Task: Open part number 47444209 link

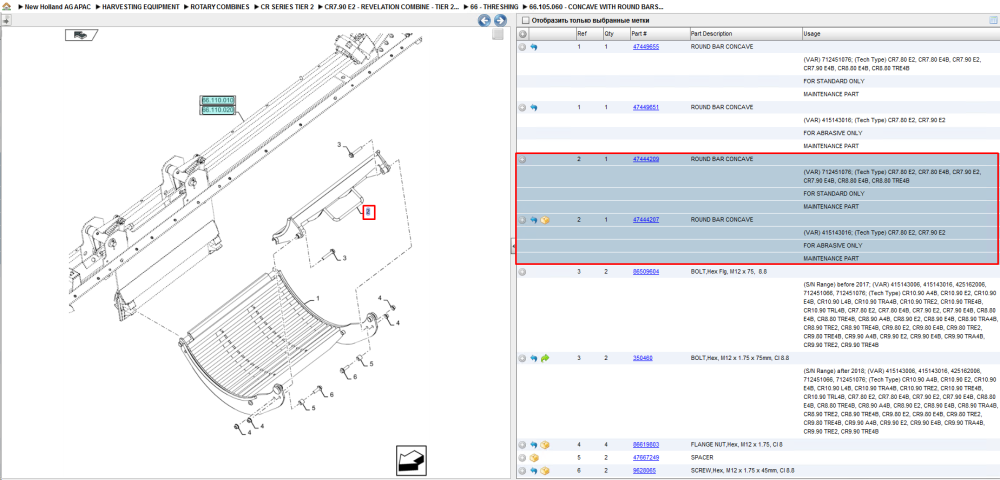Action: click(645, 159)
